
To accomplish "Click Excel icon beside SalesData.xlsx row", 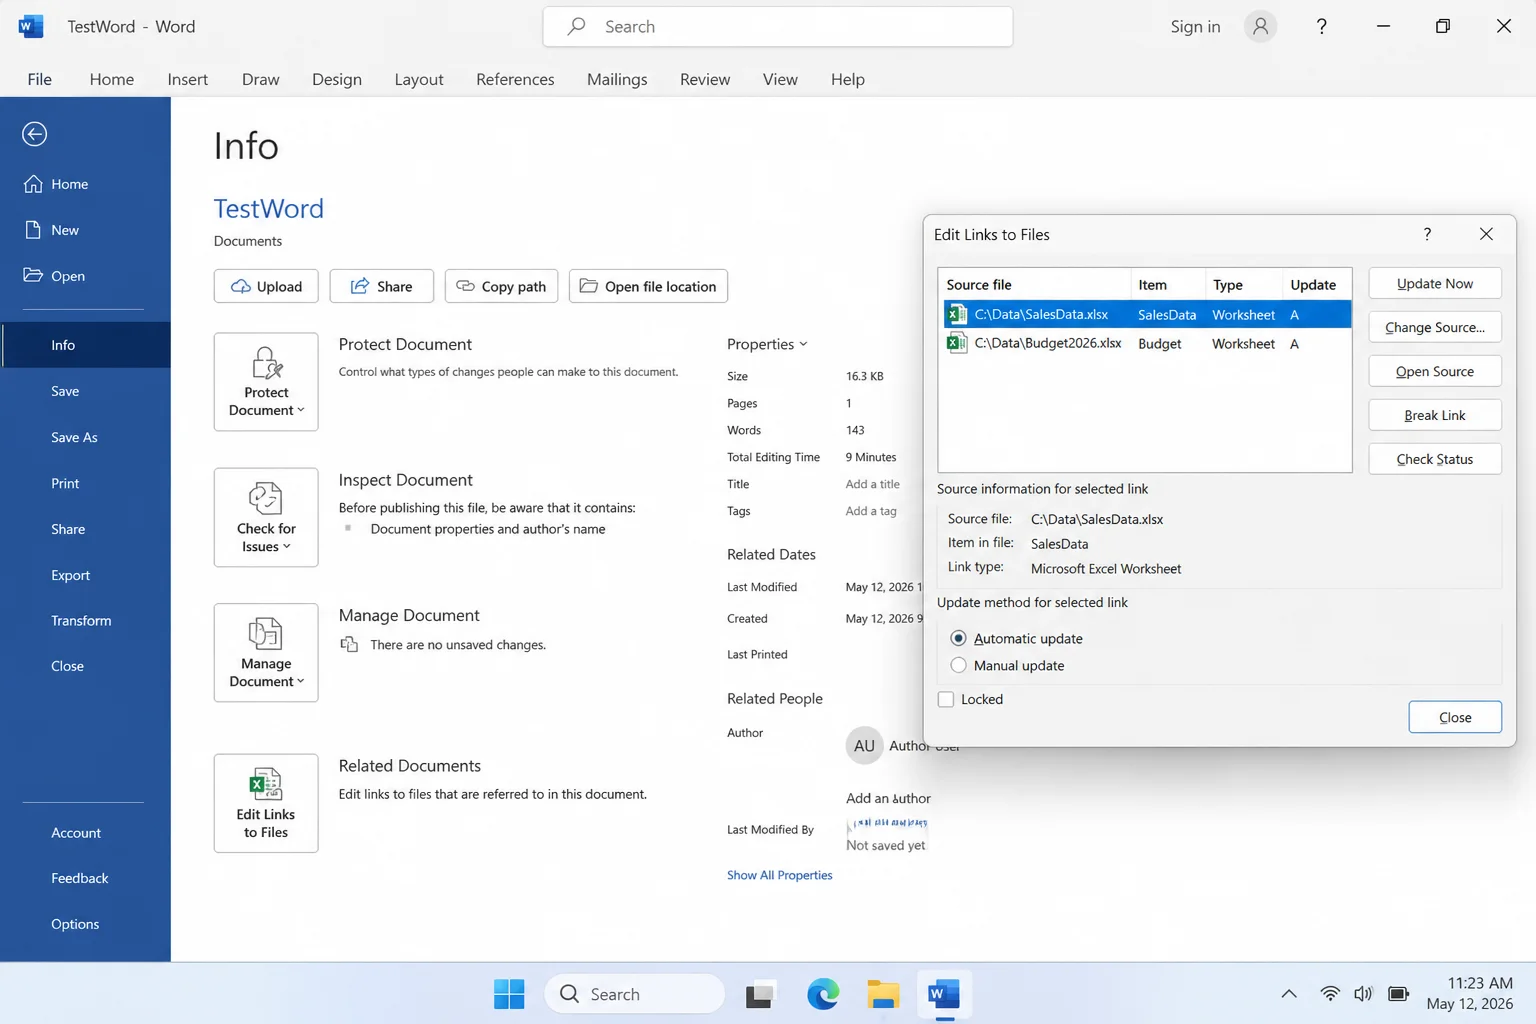I will pos(957,314).
